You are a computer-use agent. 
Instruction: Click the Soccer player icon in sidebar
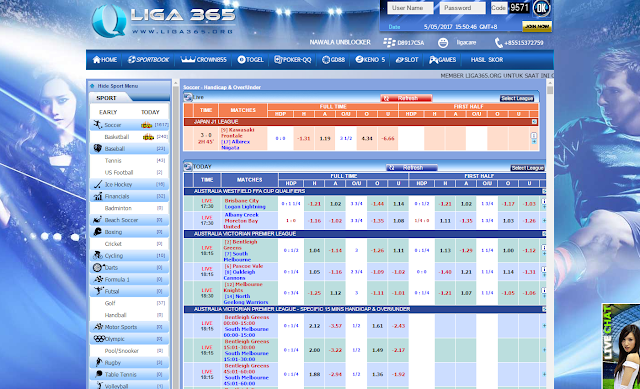click(97, 124)
